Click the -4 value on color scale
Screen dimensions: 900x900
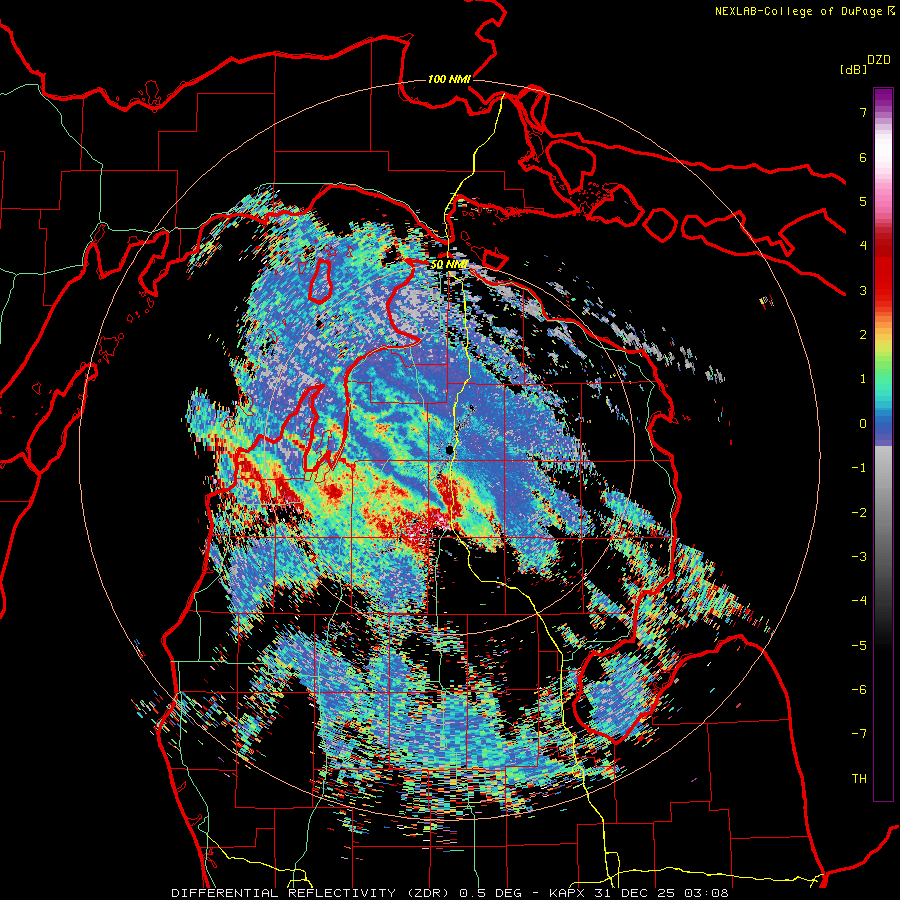click(x=859, y=601)
